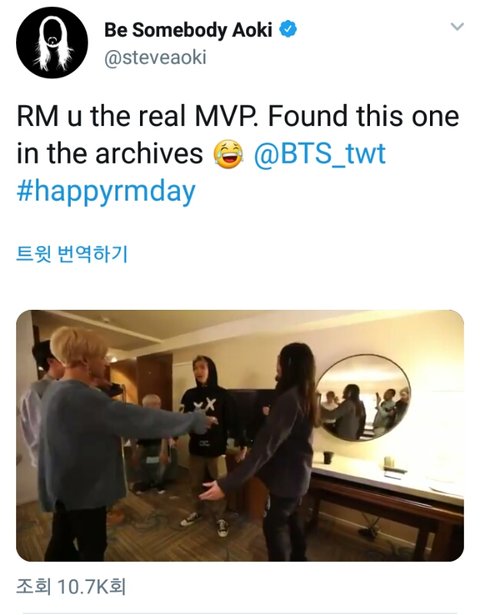This screenshot has height=615, width=480.
Task: Visit the @steveaoki handle
Action: [155, 58]
